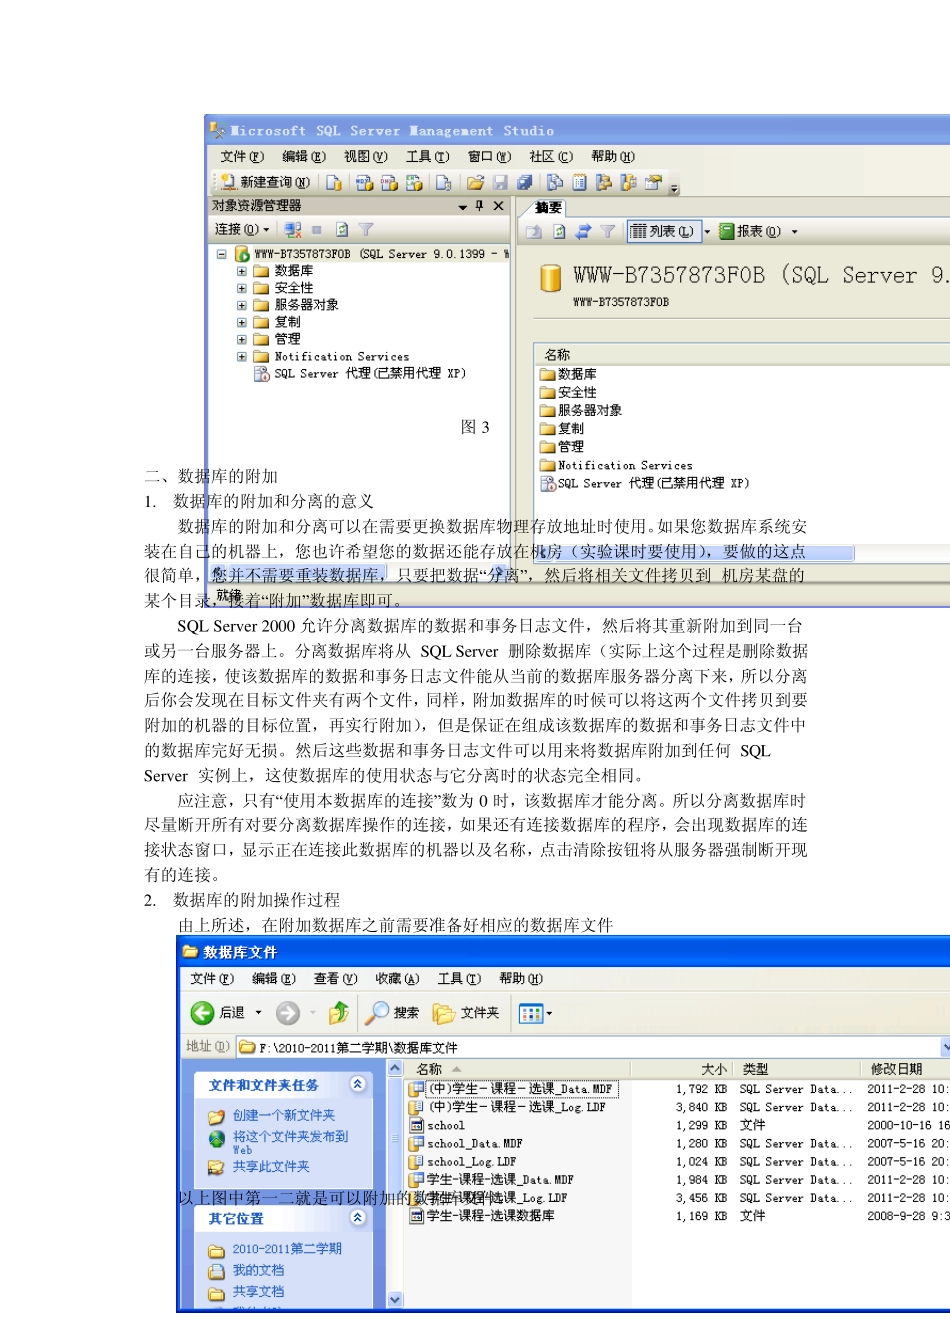Screen dimensions: 950x1344
Task: Sort files by 大小 column header
Action: coord(714,1069)
